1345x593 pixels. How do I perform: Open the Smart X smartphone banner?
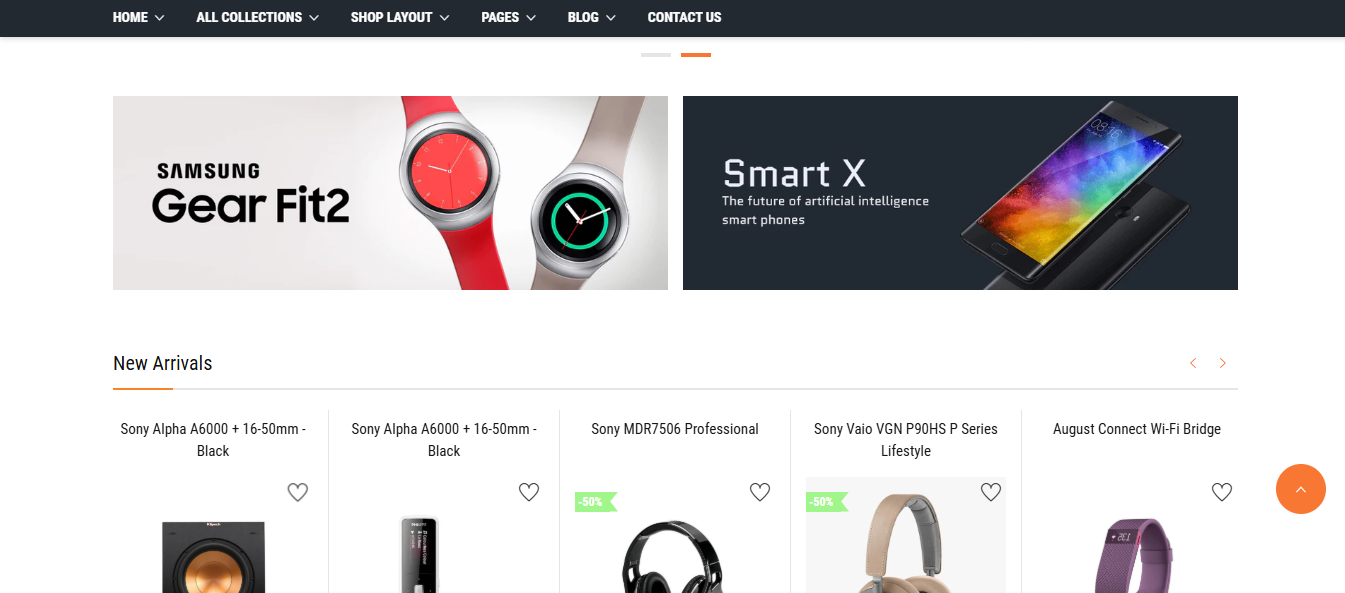click(x=960, y=193)
